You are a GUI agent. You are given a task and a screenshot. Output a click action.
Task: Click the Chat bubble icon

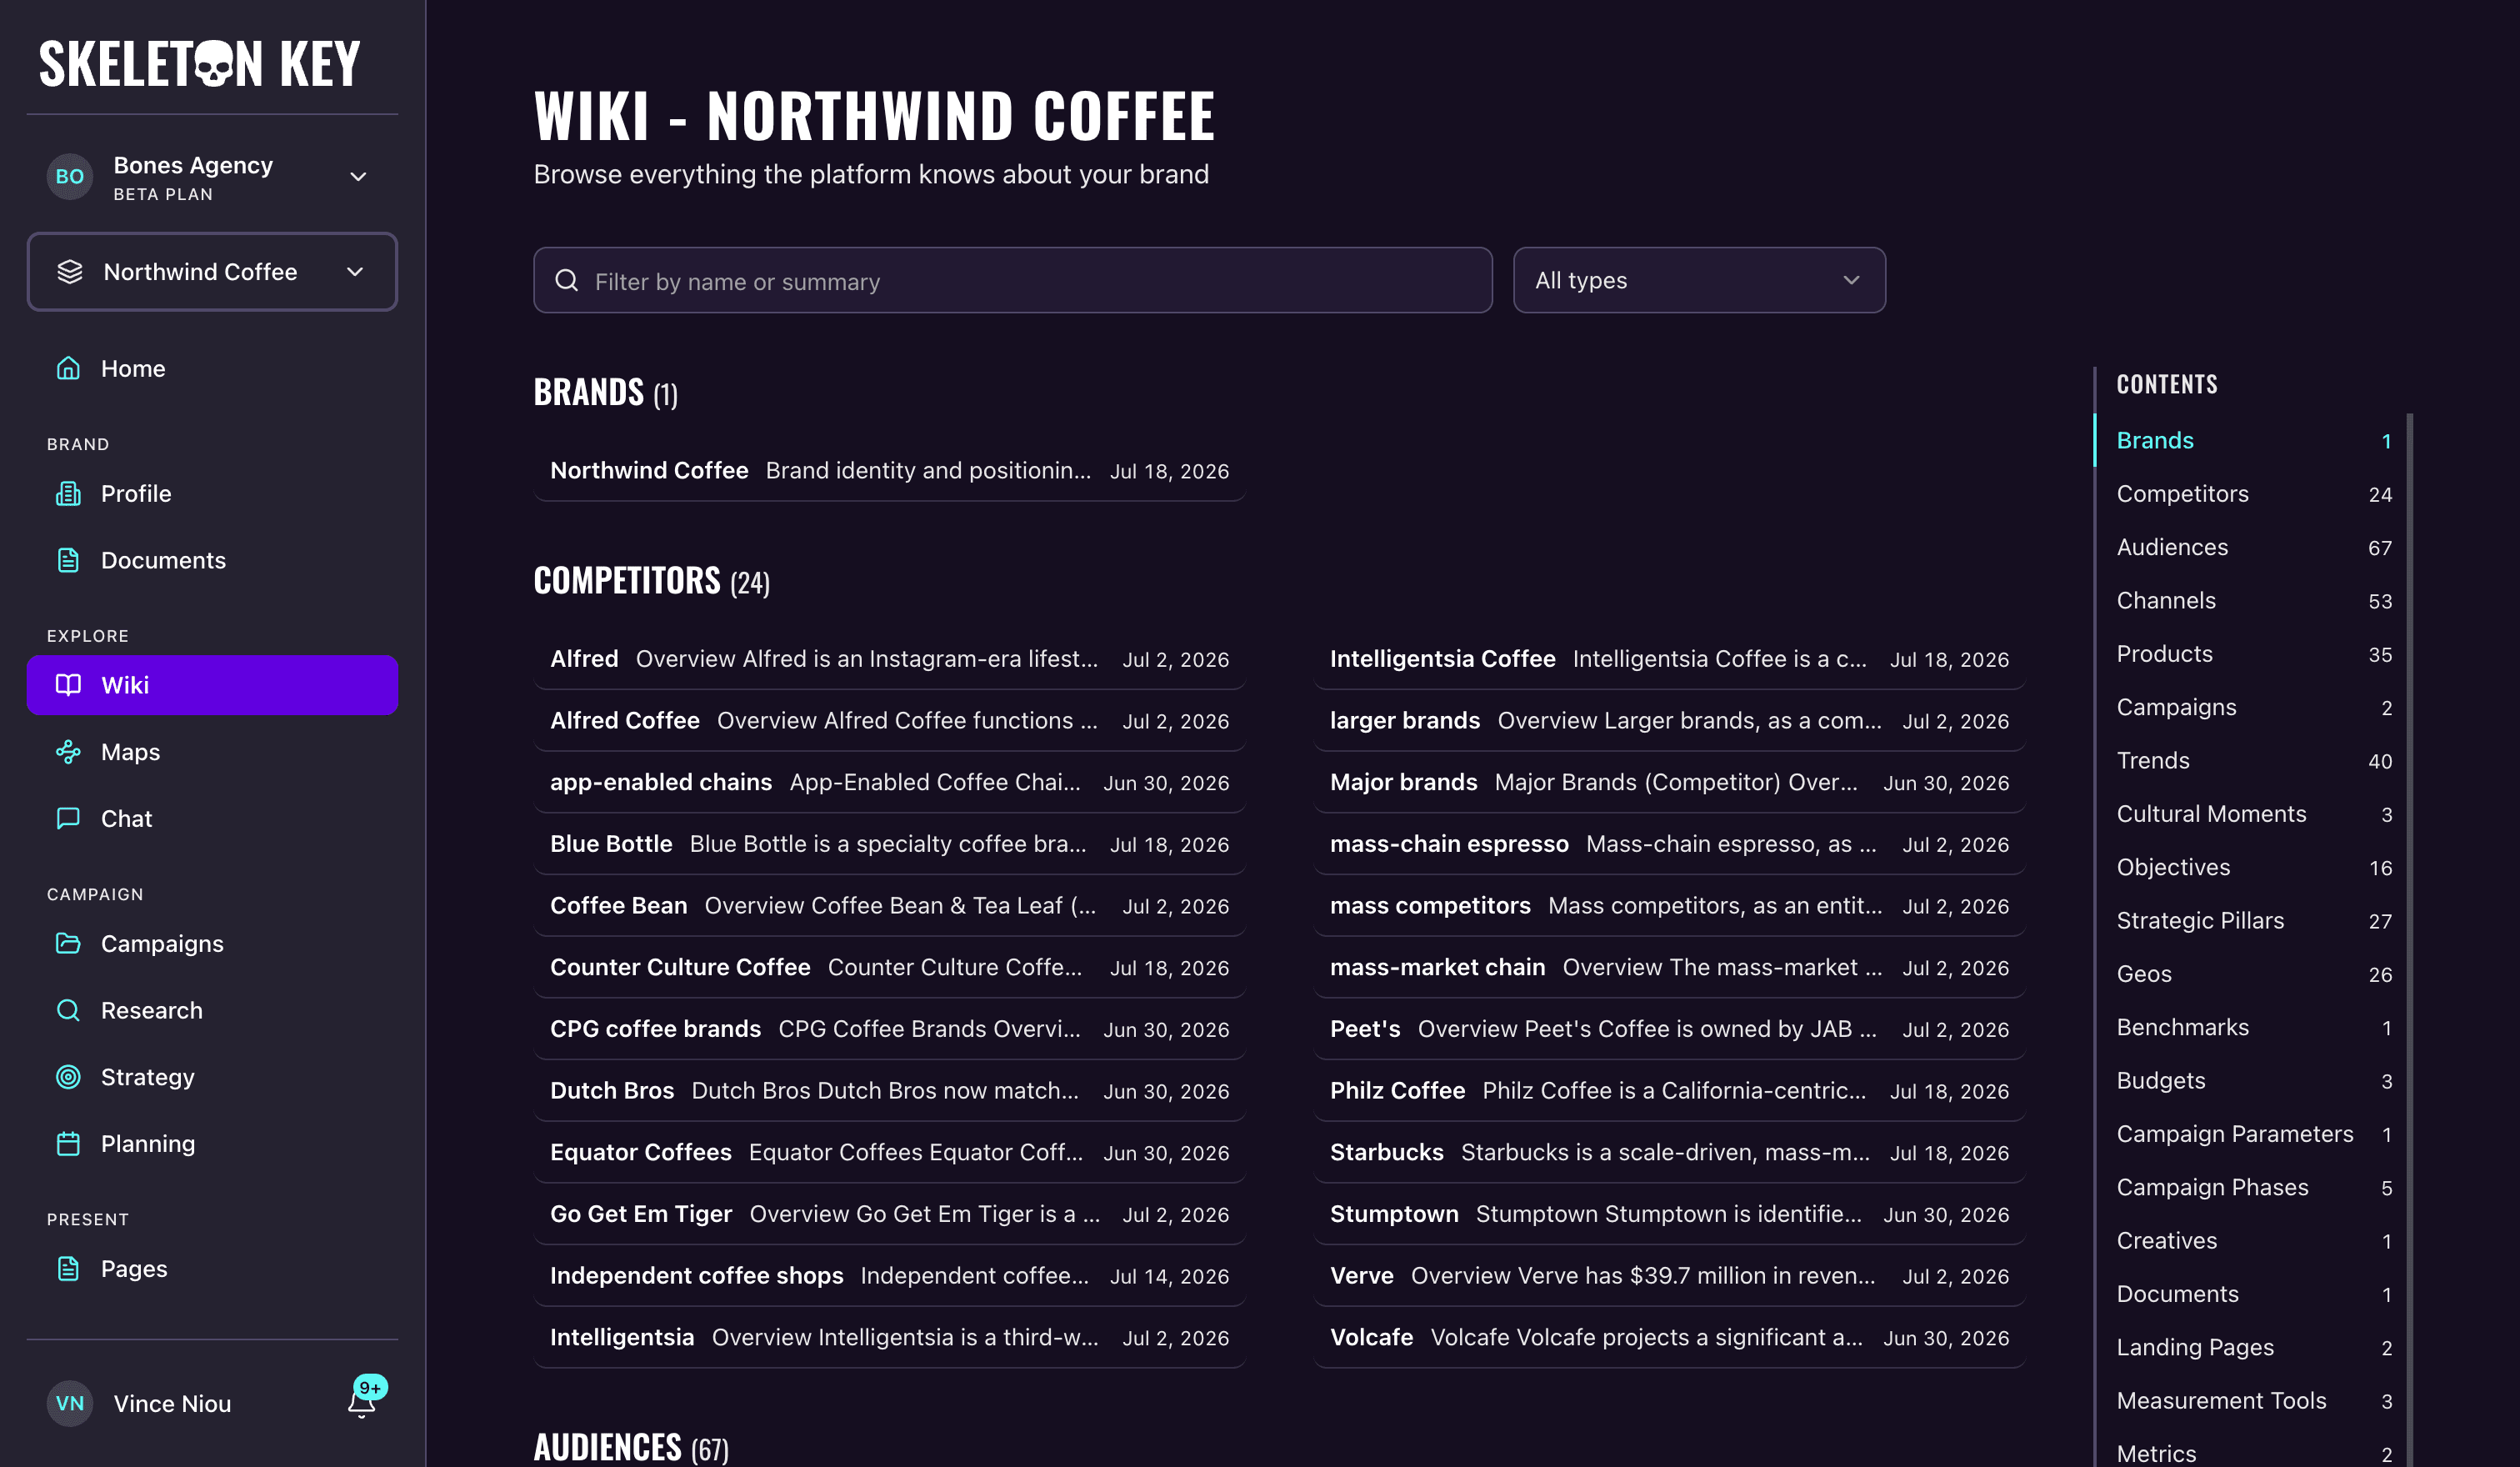pos(68,818)
